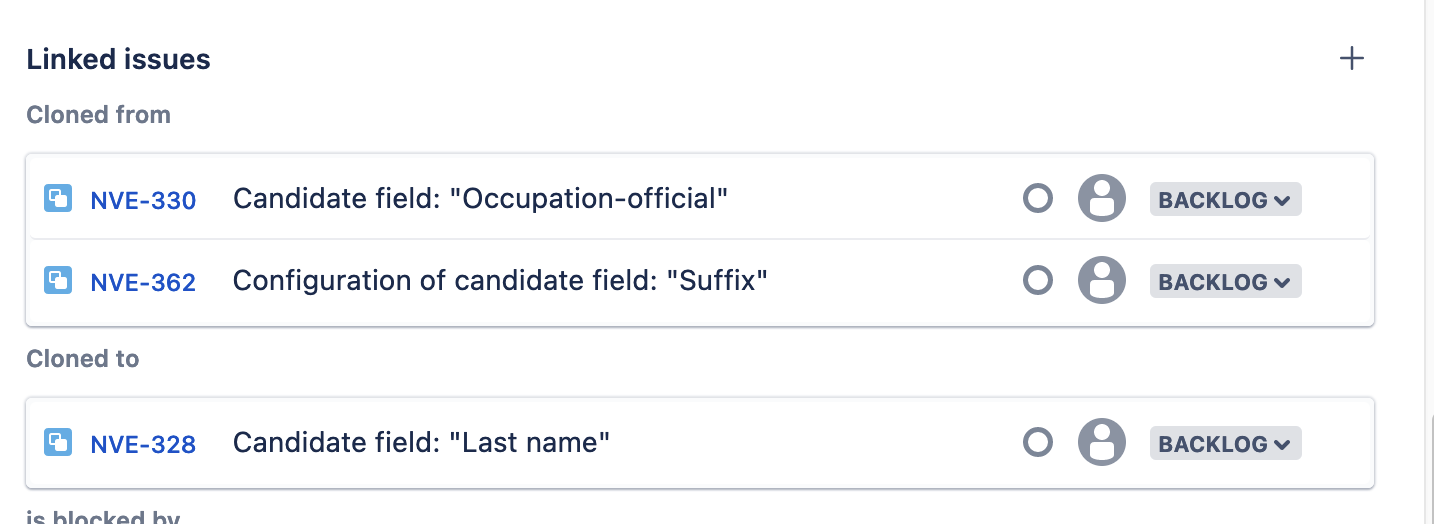The width and height of the screenshot is (1434, 524).
Task: Click the priority circle icon for NVE-330
Action: [1038, 198]
